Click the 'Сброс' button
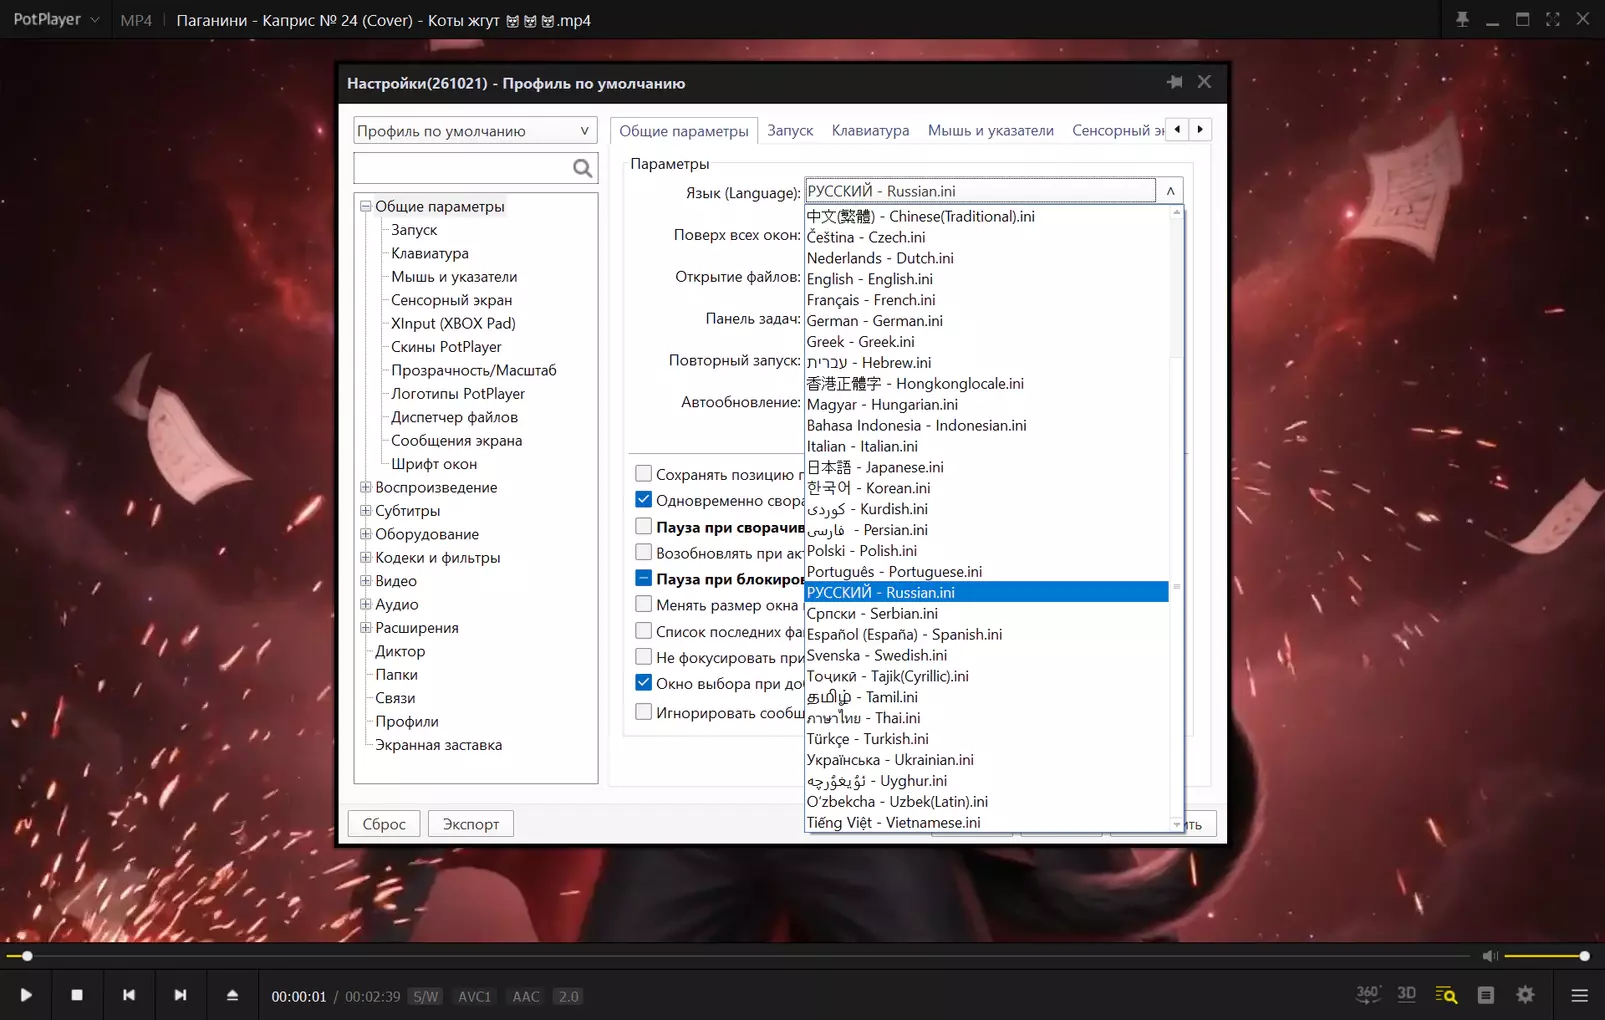1605x1020 pixels. (x=384, y=824)
